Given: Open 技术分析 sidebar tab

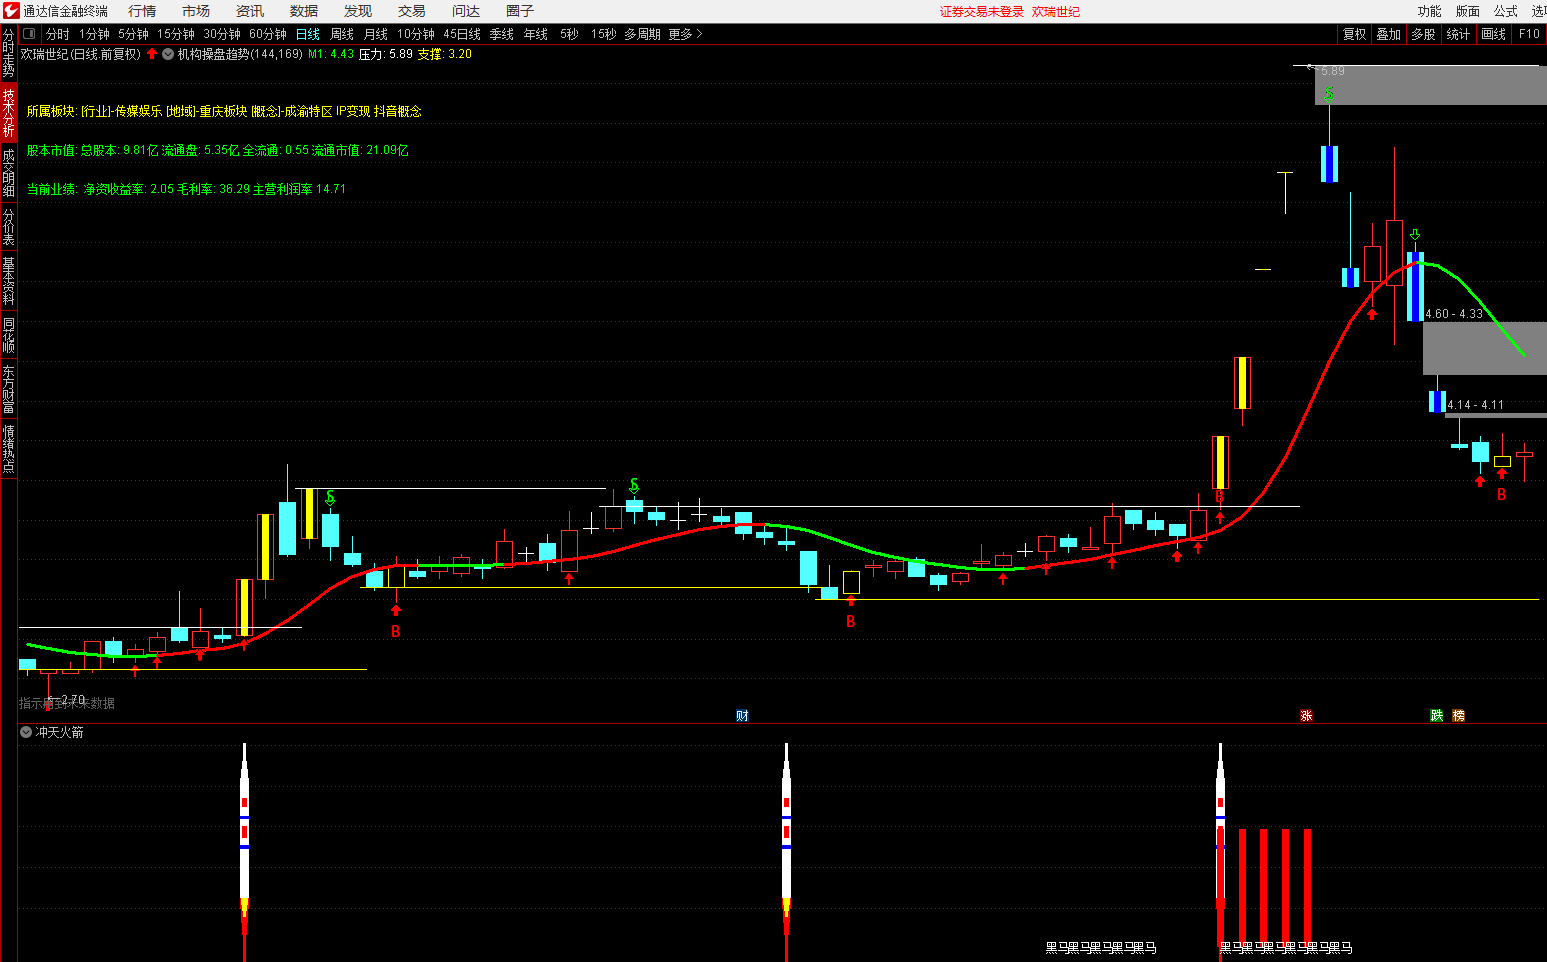Looking at the screenshot, I should click(x=8, y=112).
